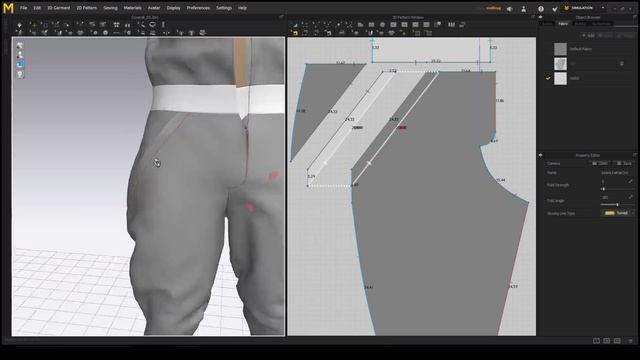This screenshot has height=360, width=640.
Task: Select the circle shape tool in 2D toolbar
Action: [382, 25]
